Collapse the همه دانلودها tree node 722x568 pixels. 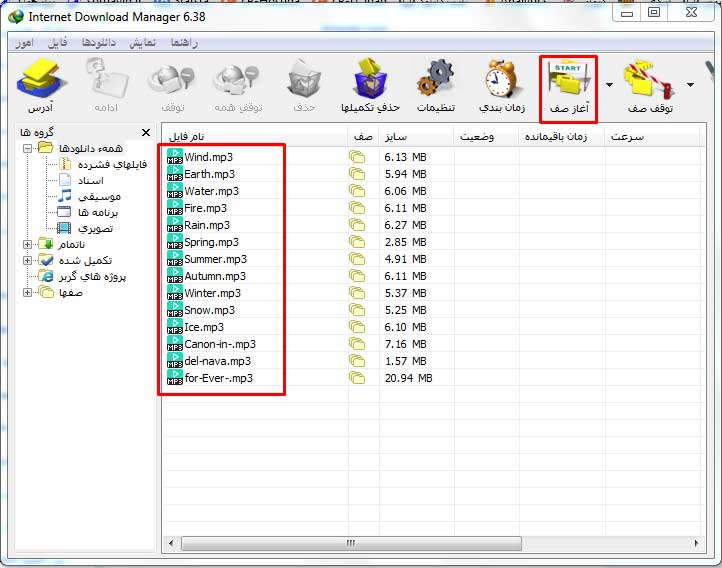[x=28, y=148]
